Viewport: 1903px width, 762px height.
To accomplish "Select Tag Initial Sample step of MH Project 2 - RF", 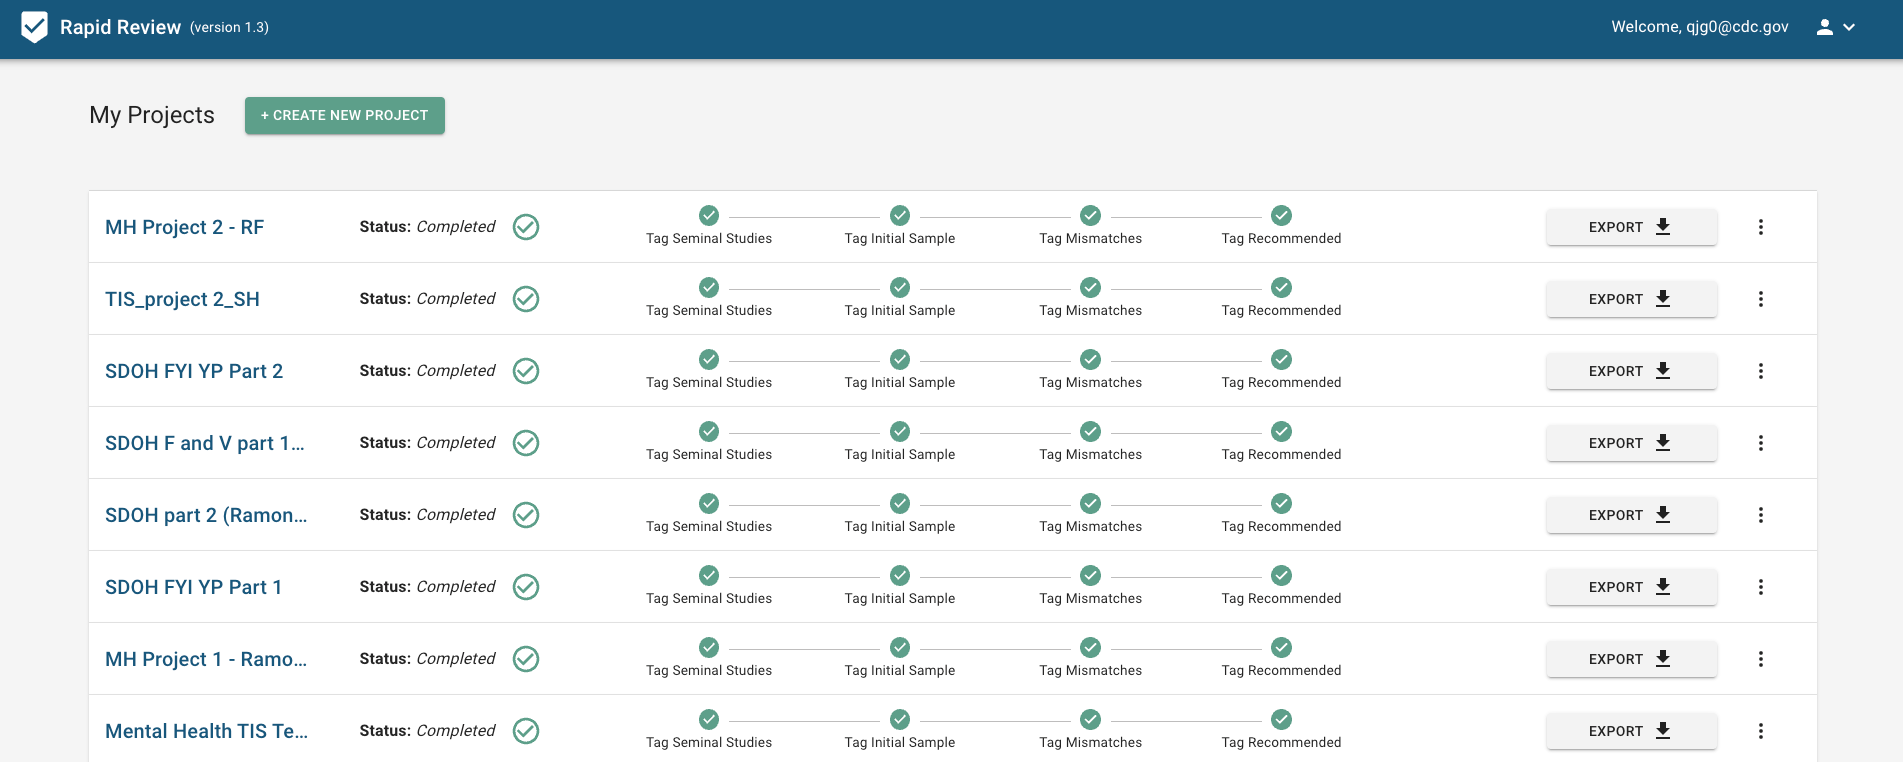I will point(900,226).
